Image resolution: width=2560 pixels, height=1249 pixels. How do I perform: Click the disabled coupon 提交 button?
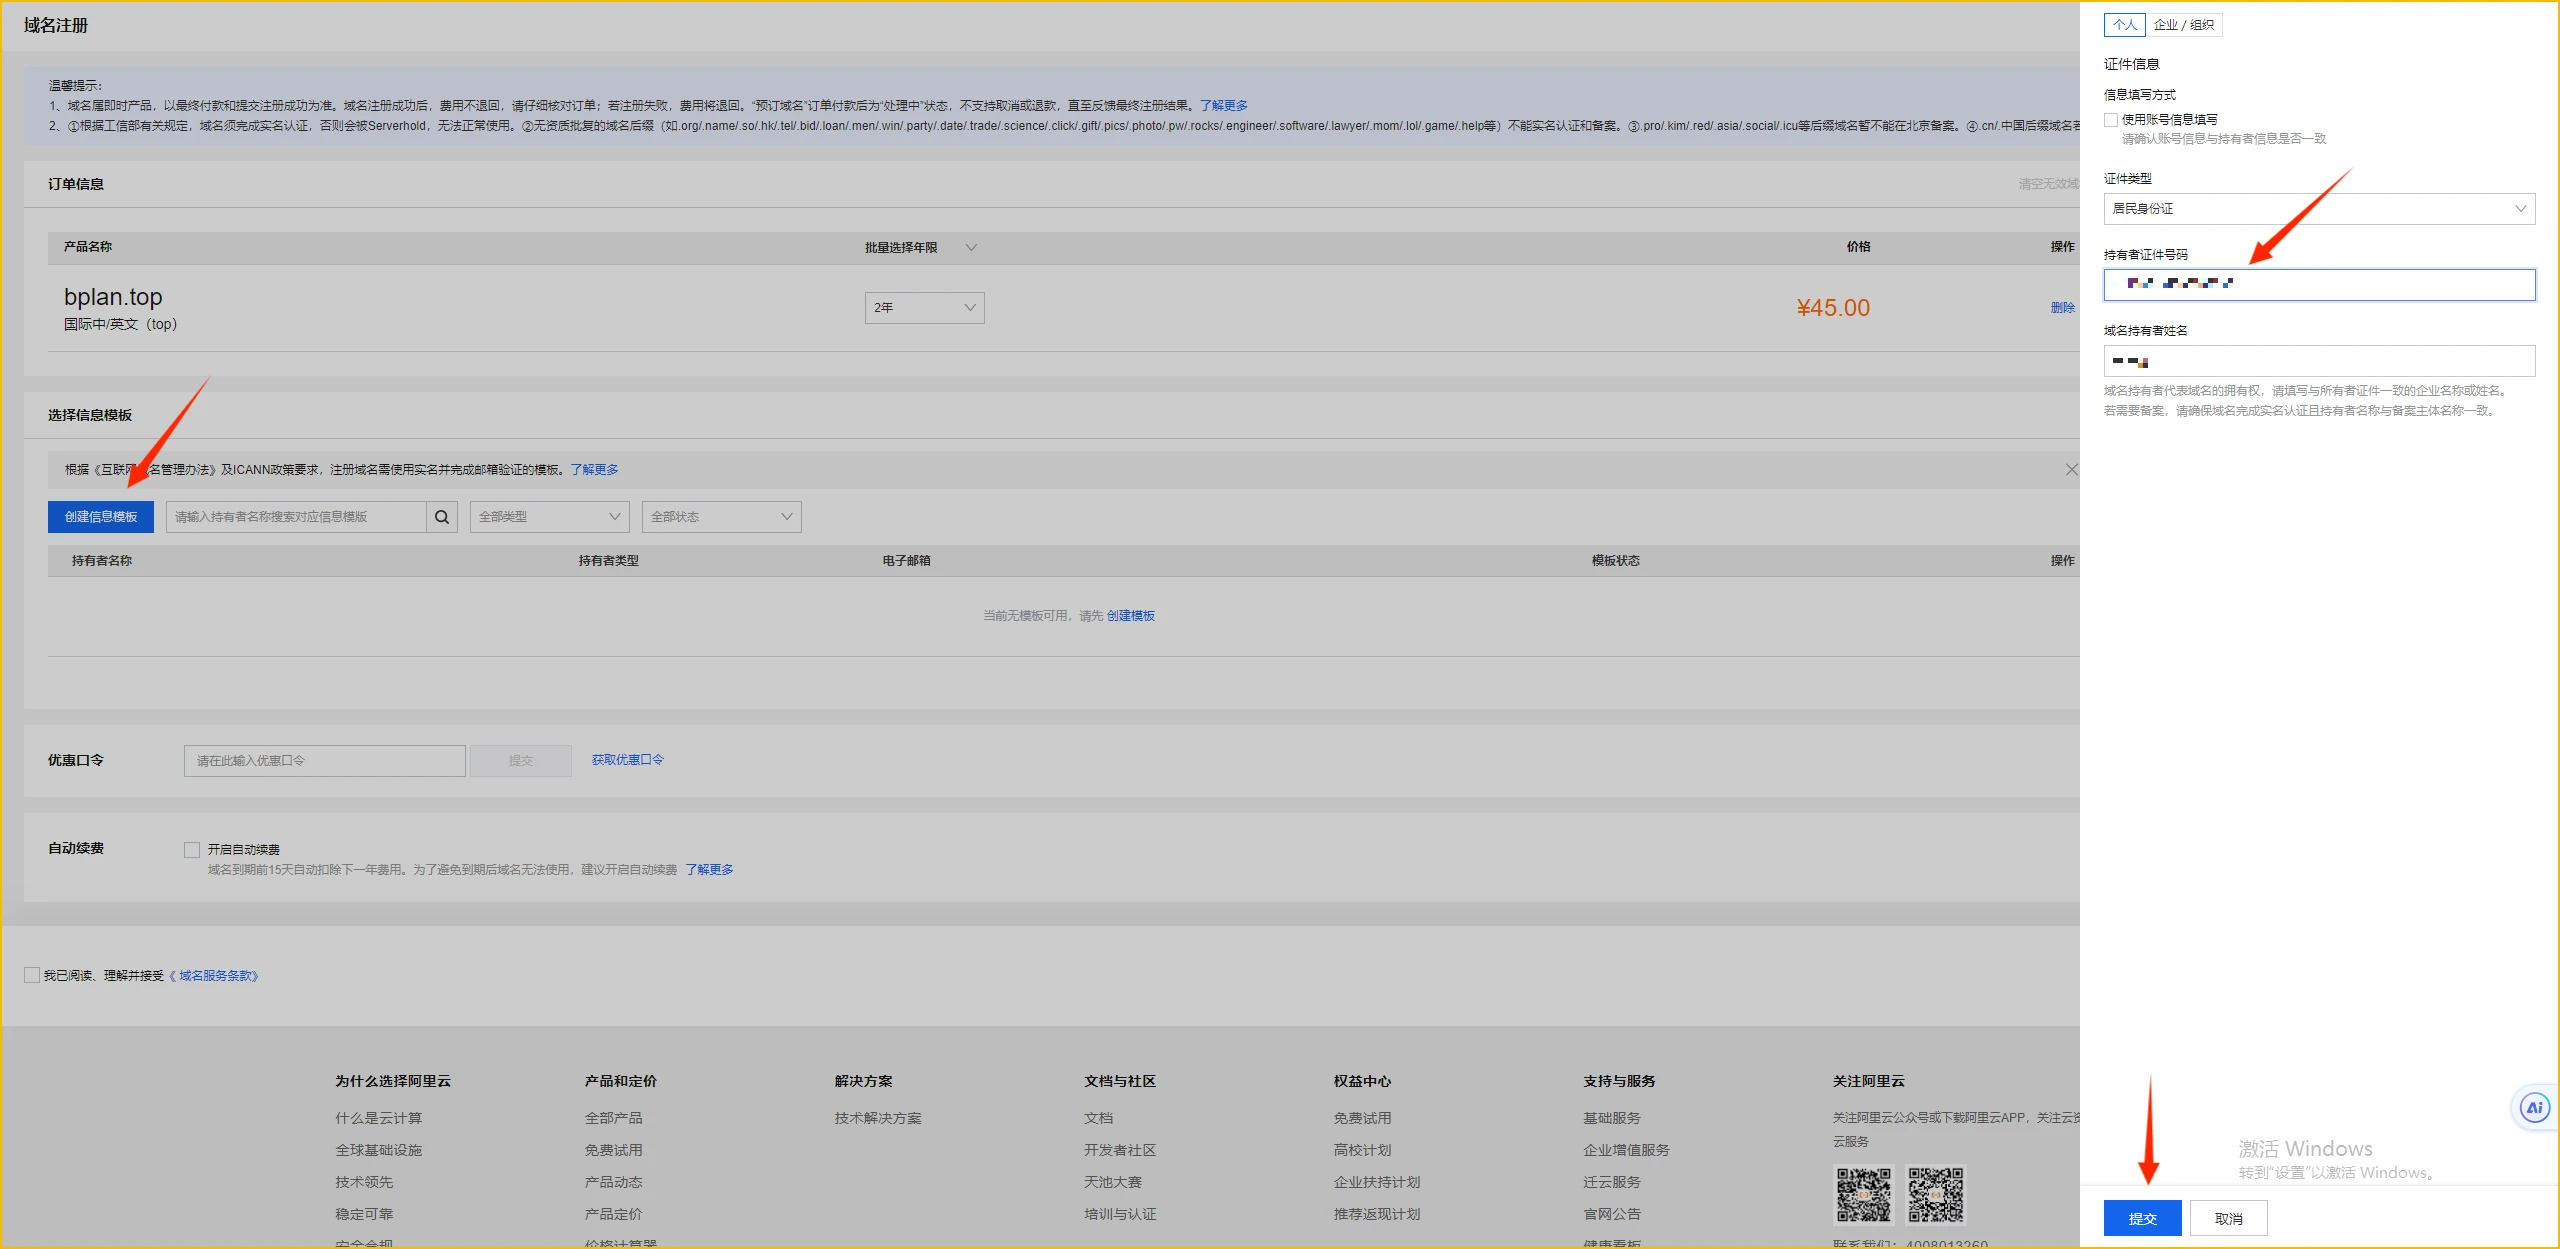[521, 761]
